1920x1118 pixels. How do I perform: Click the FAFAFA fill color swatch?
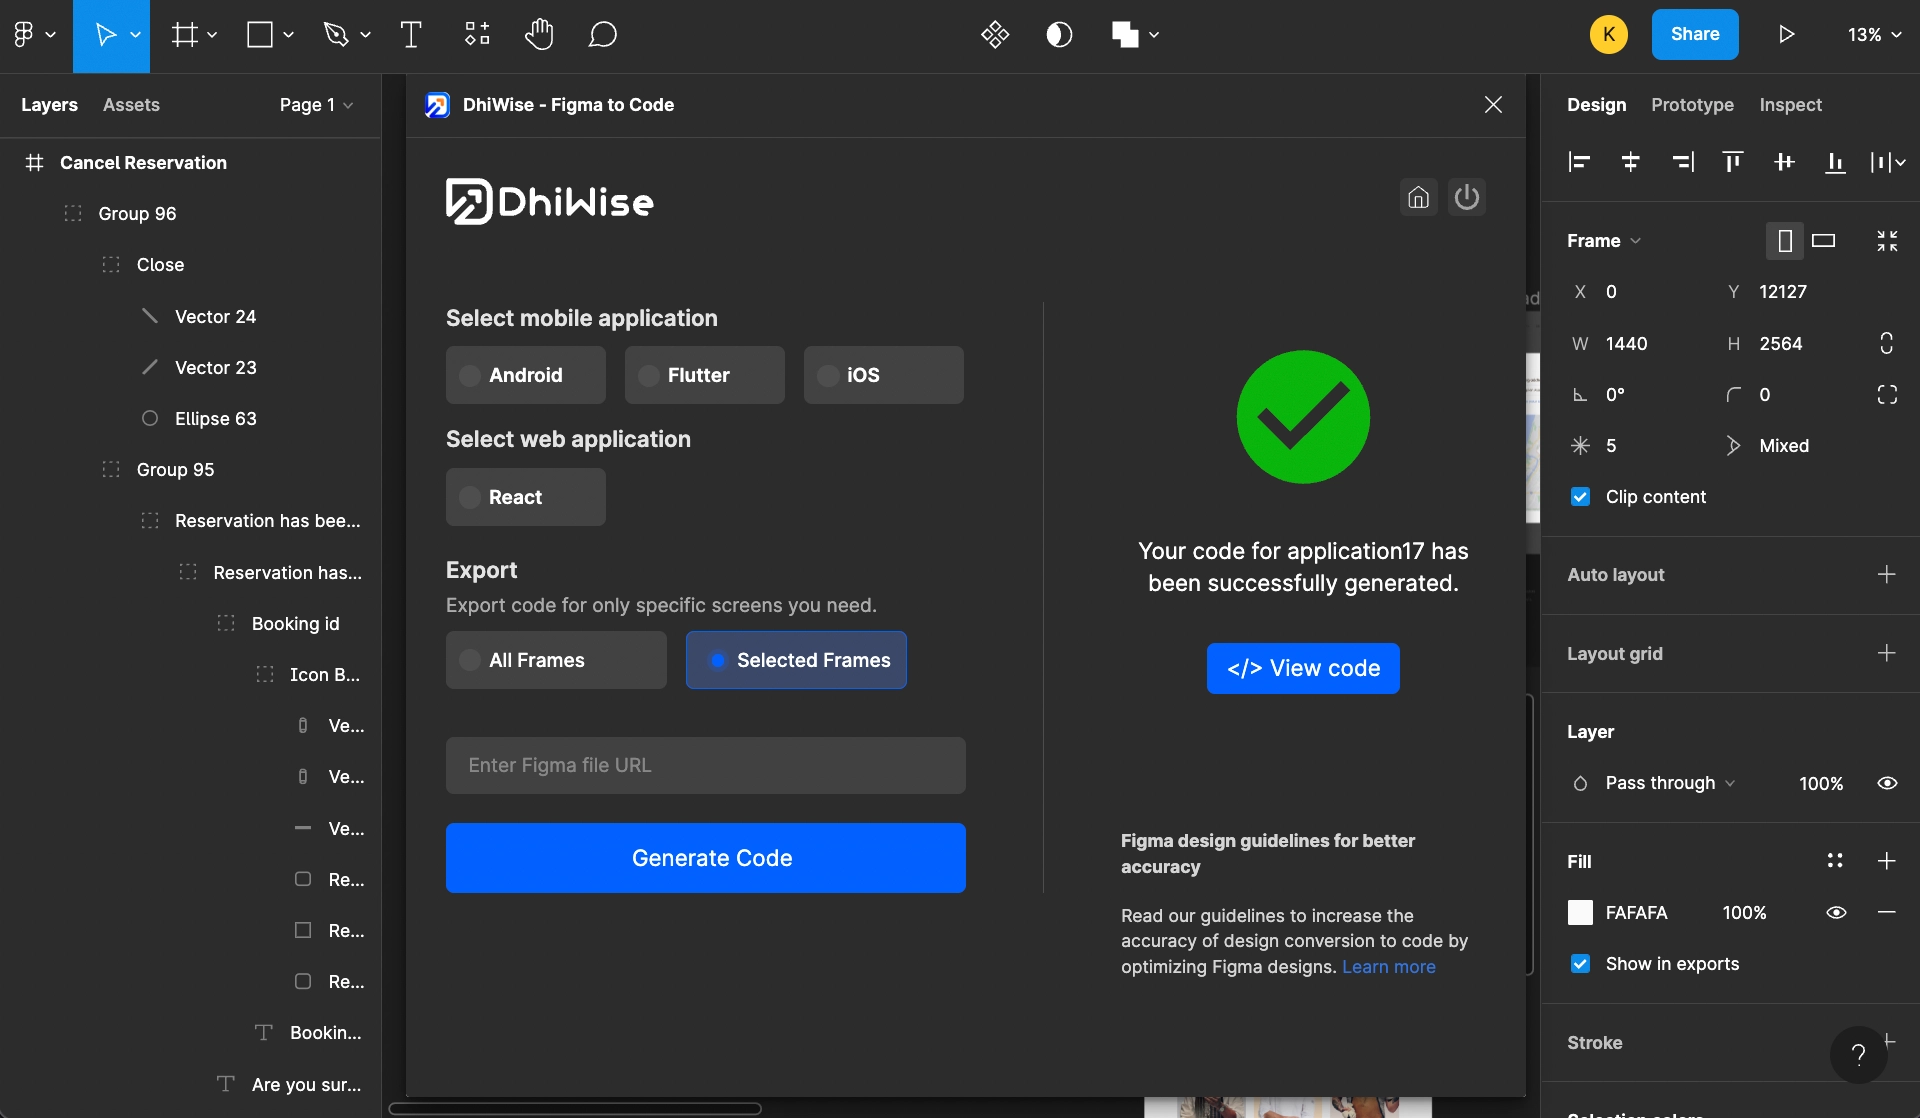[x=1580, y=912]
